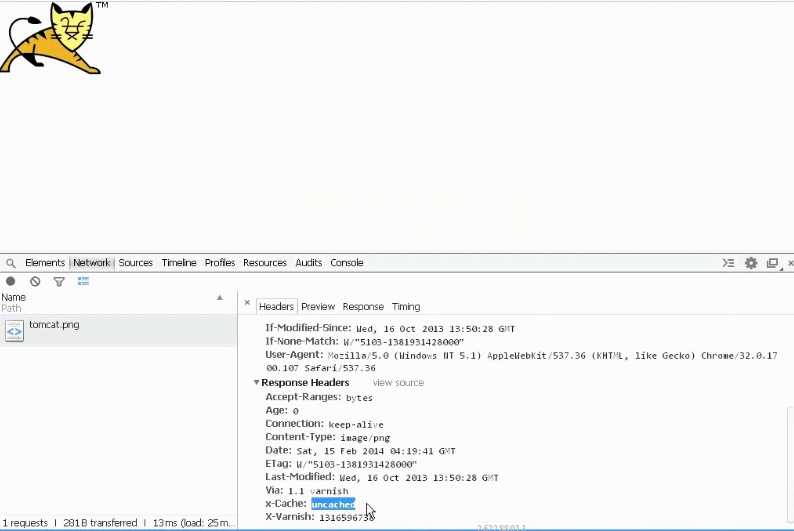Viewport: 794px width, 531px height.
Task: Select the tomcat.png request row
Action: (118, 330)
